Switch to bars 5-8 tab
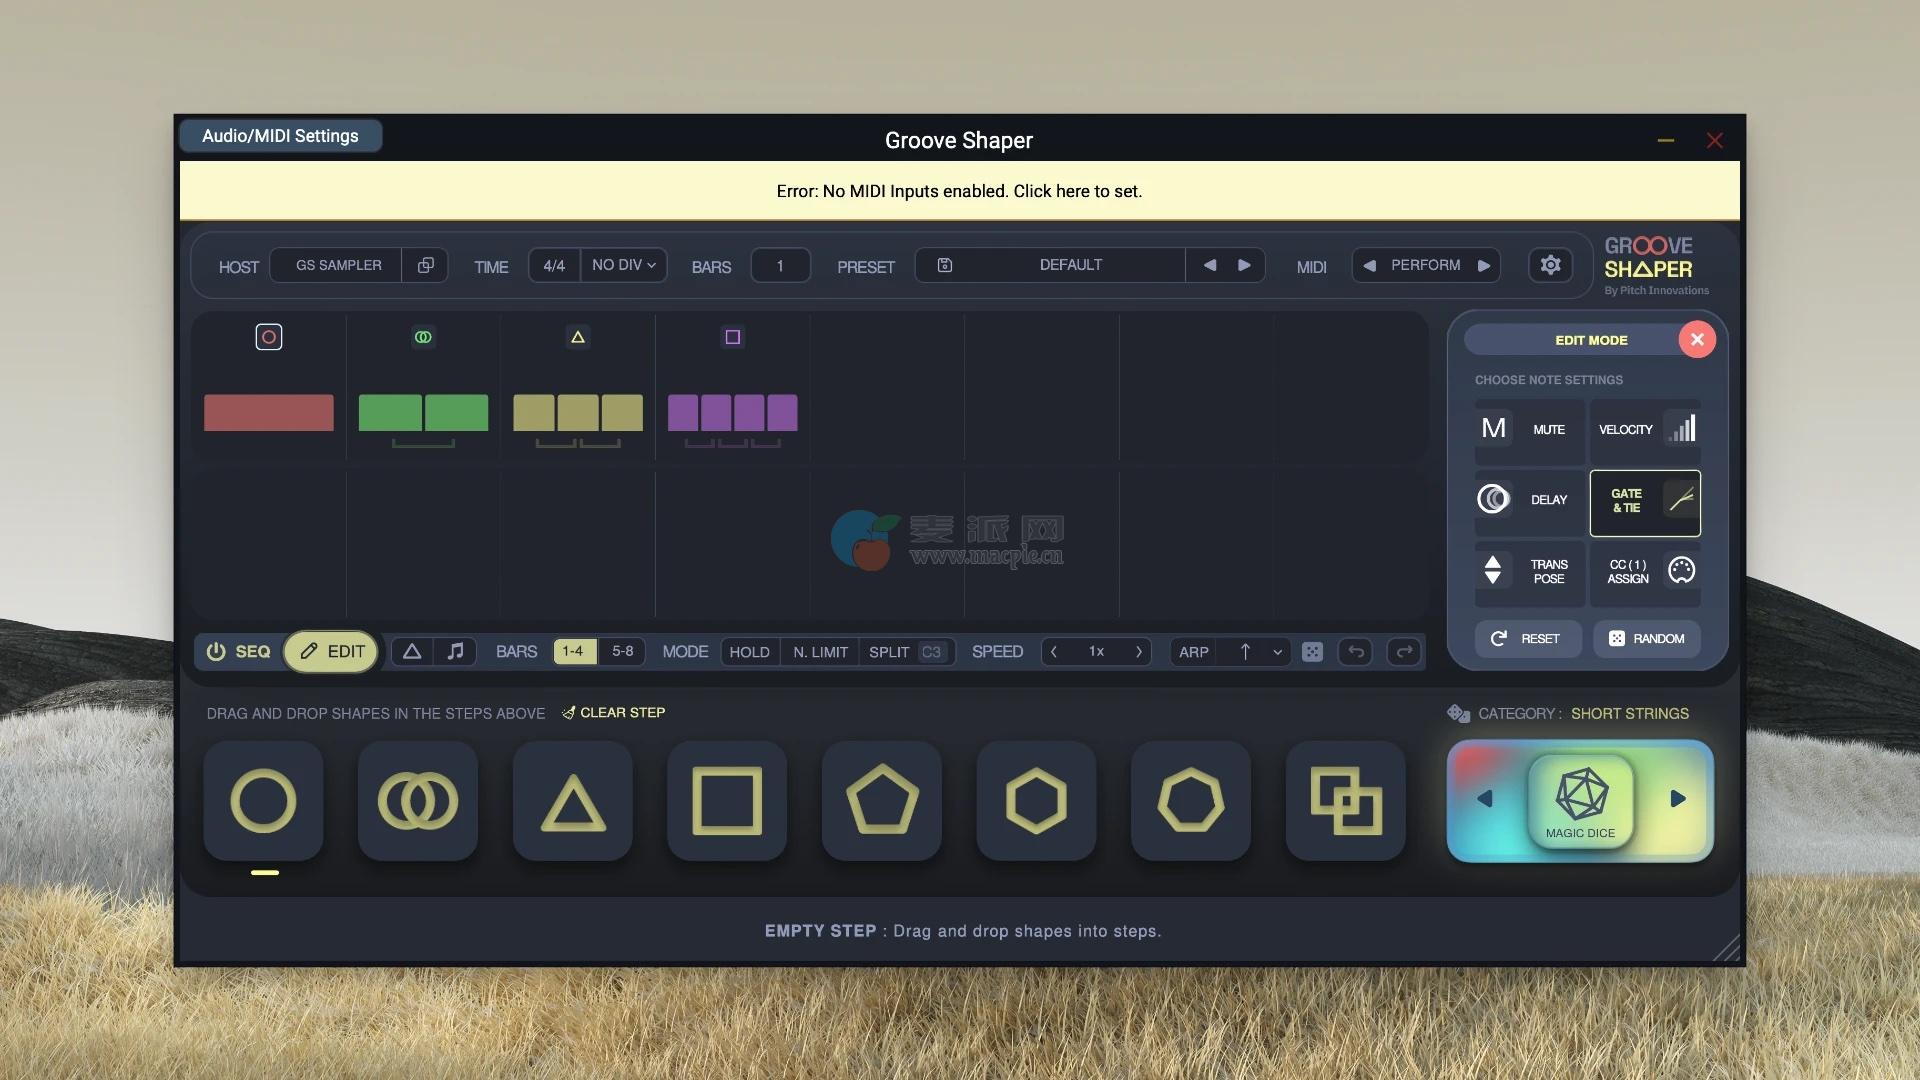The width and height of the screenshot is (1920, 1080). [622, 652]
